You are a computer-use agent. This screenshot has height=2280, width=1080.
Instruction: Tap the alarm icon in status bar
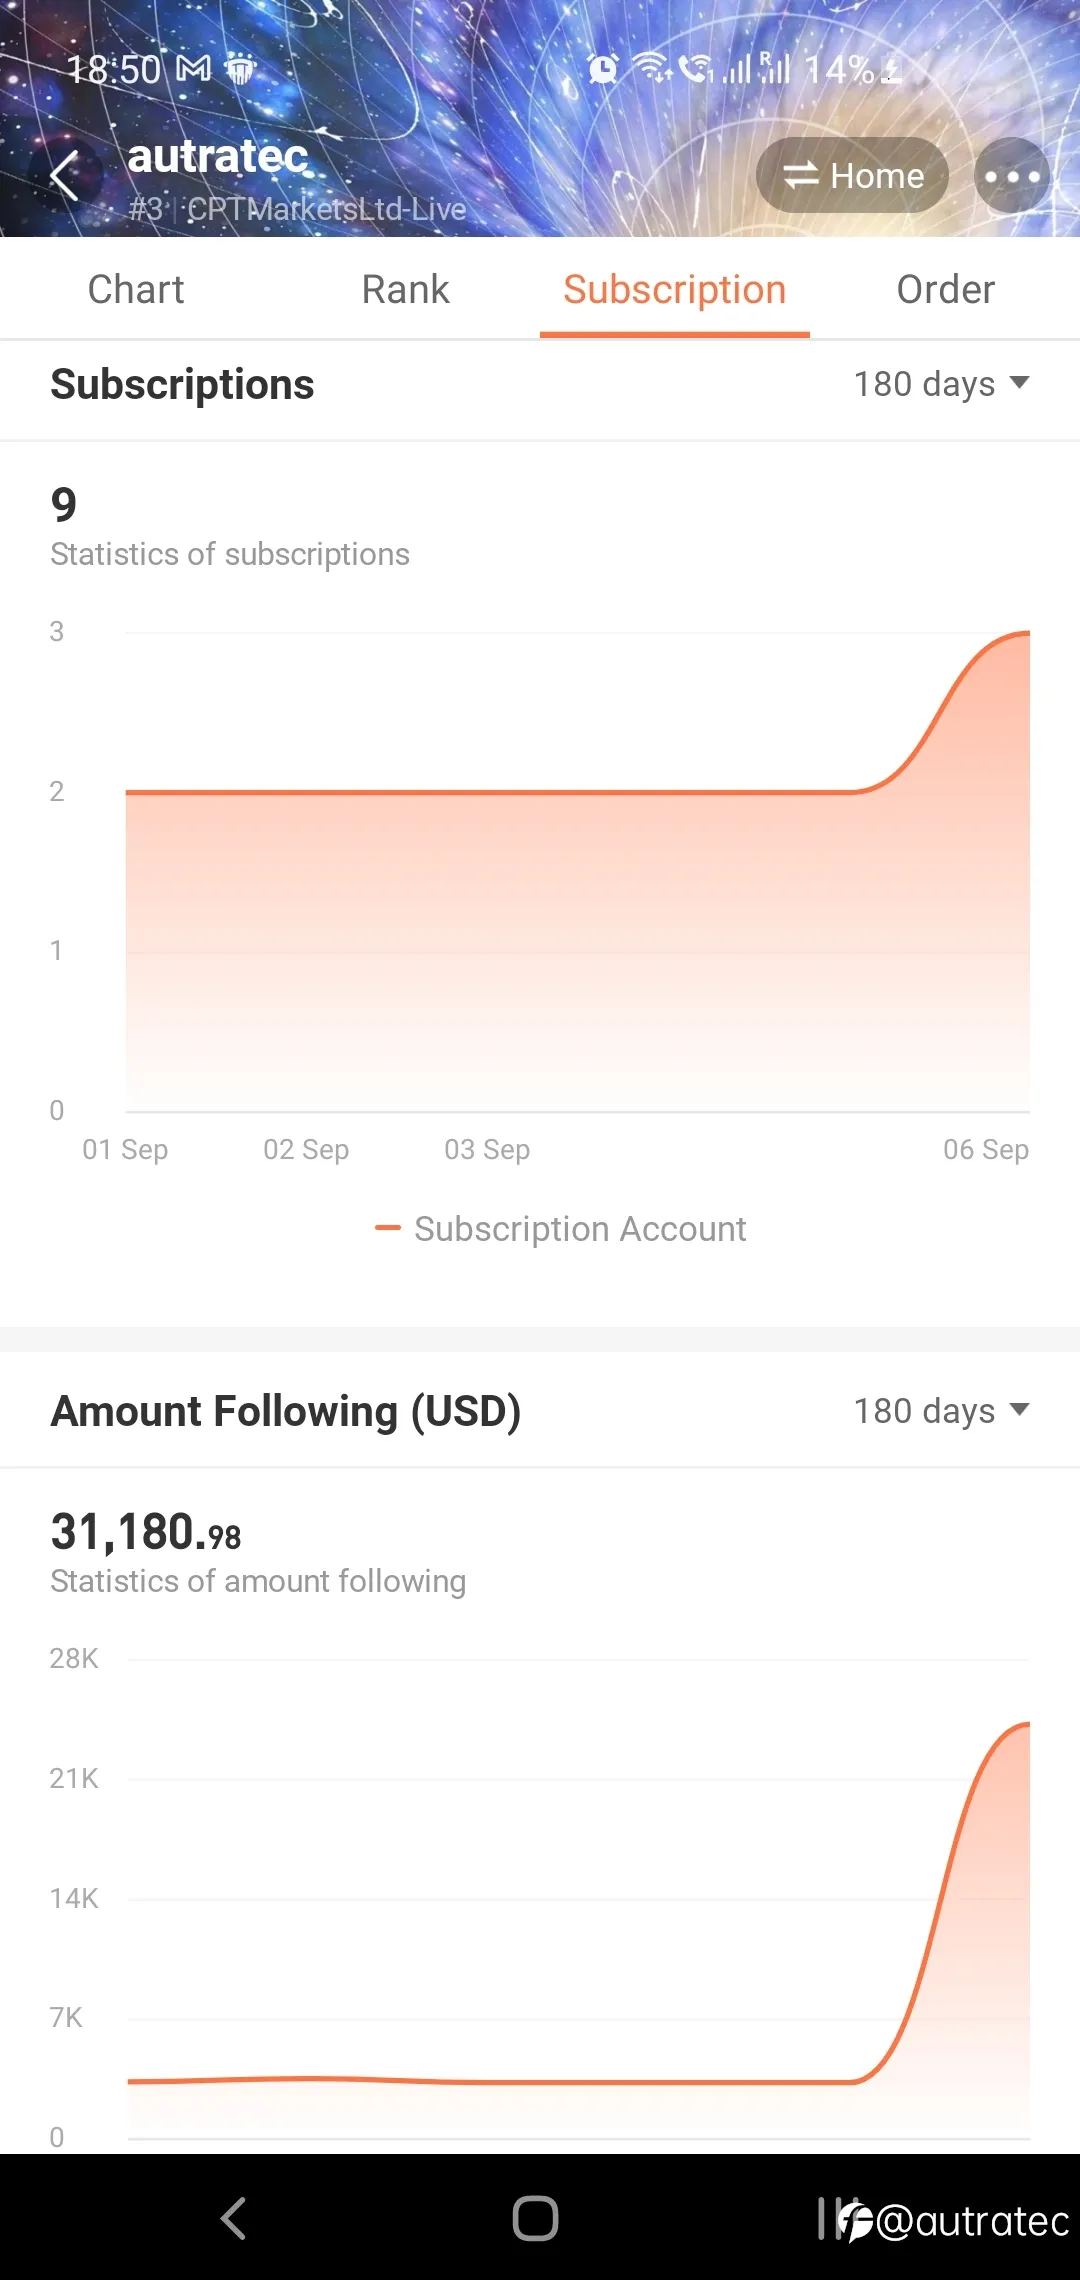click(x=602, y=69)
